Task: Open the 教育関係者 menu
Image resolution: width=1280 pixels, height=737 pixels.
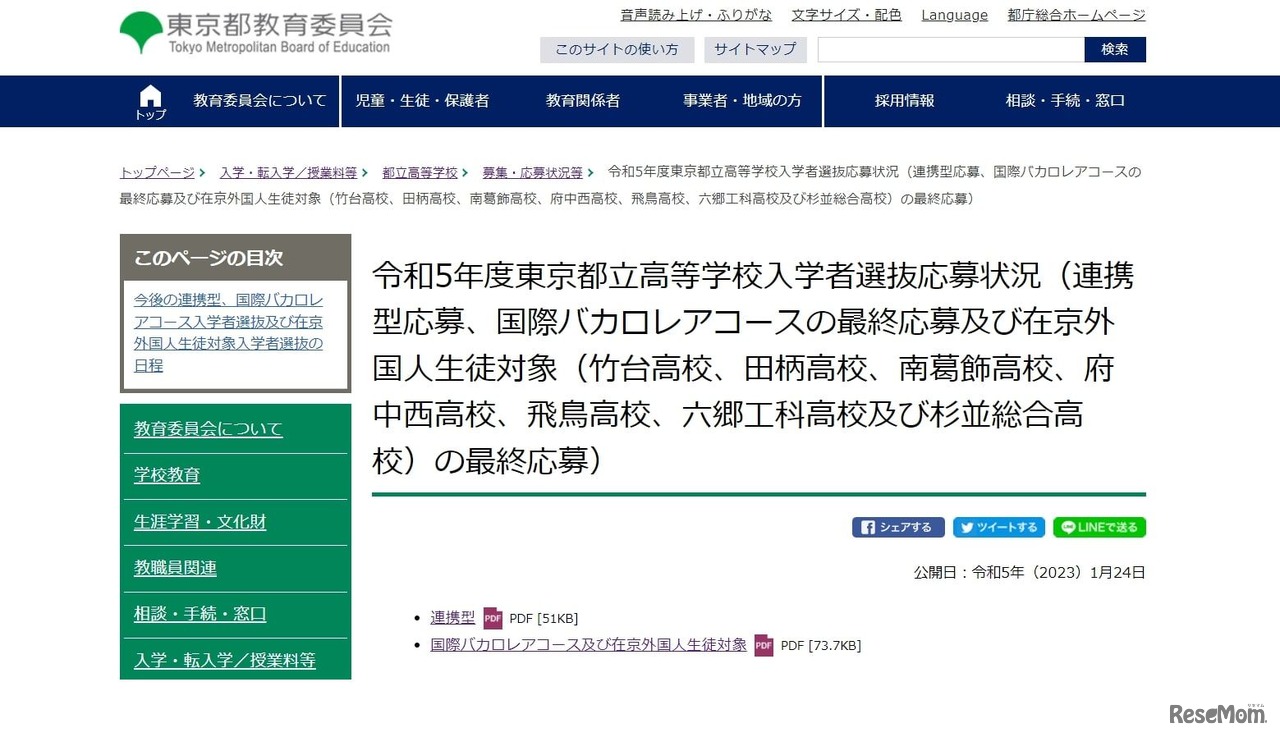Action: point(583,101)
